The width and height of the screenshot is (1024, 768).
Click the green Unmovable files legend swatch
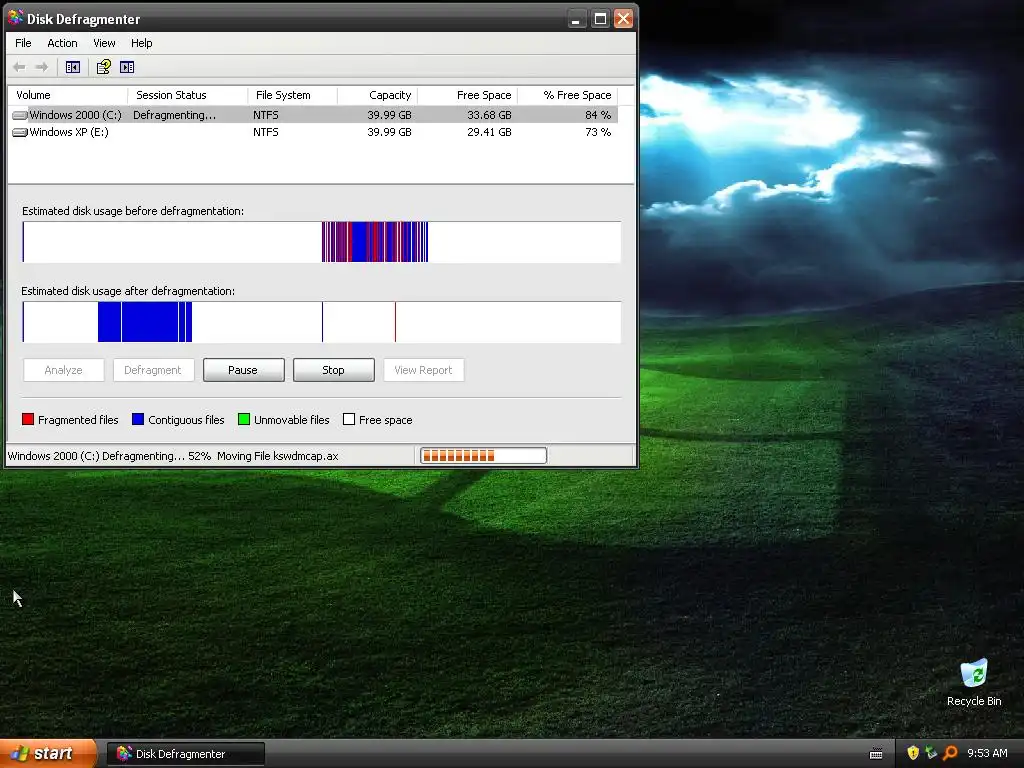[x=244, y=419]
